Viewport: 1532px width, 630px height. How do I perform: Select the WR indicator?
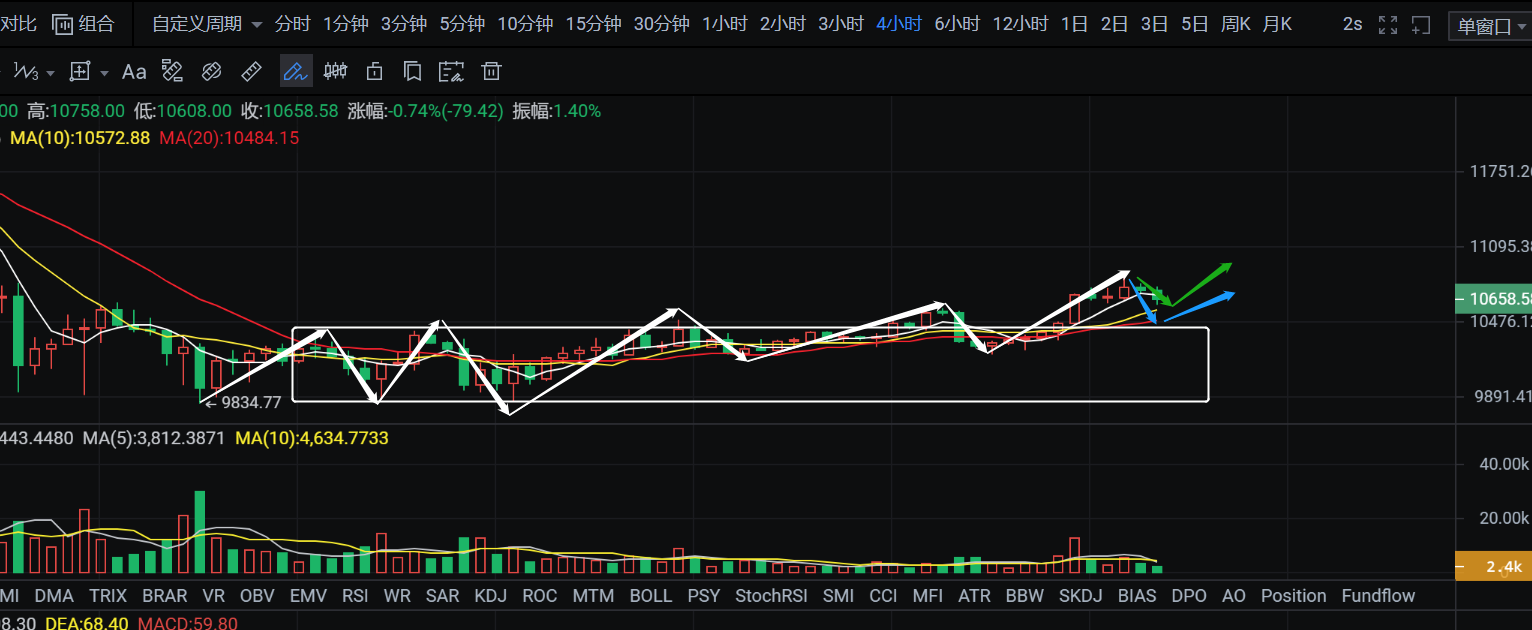point(397,596)
